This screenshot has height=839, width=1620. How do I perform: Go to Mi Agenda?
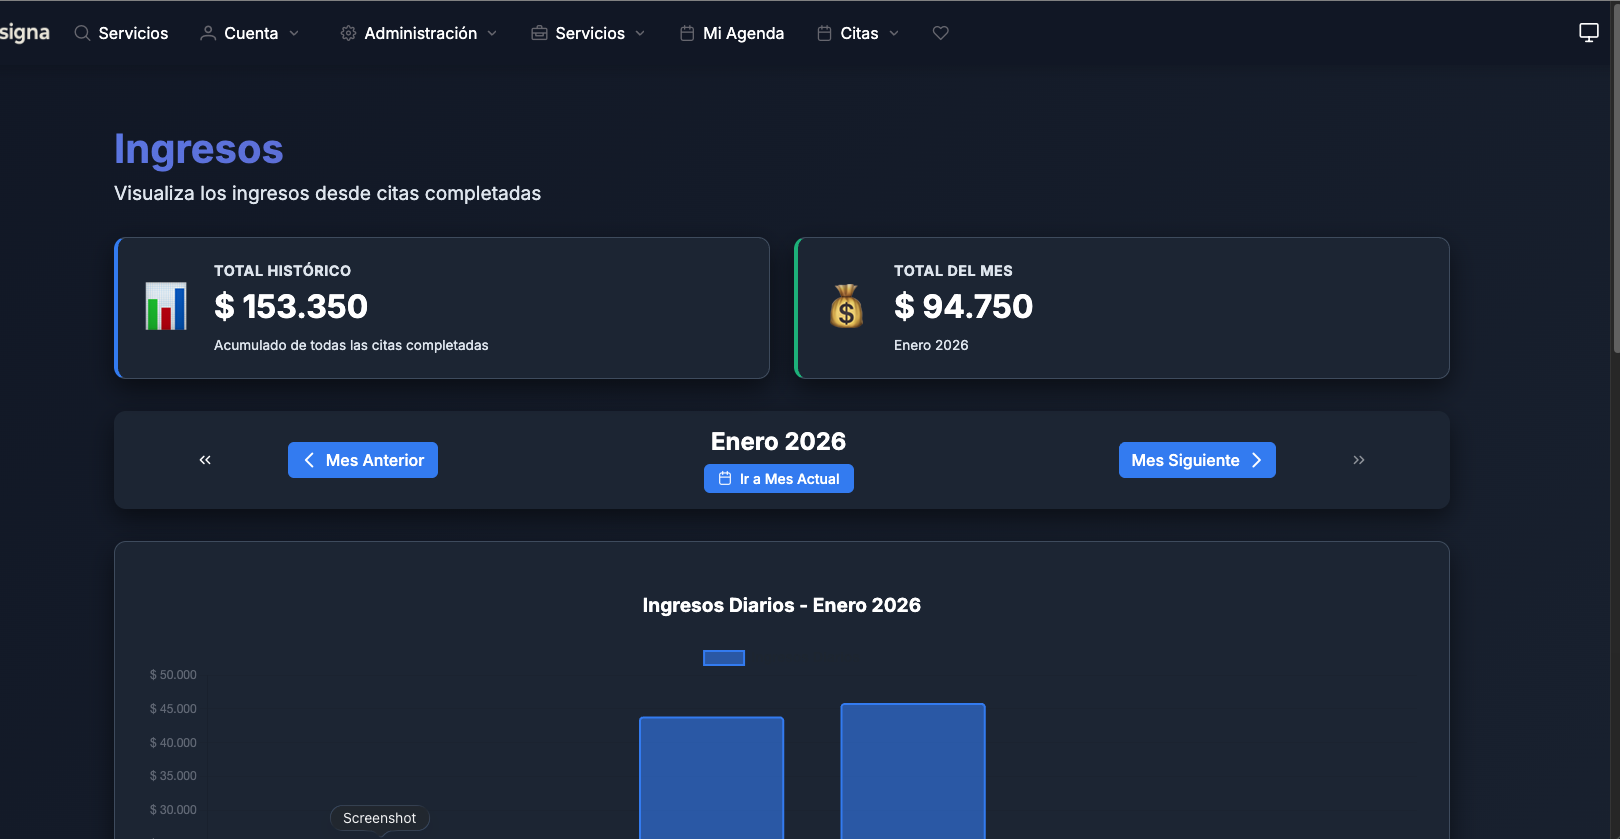(732, 33)
